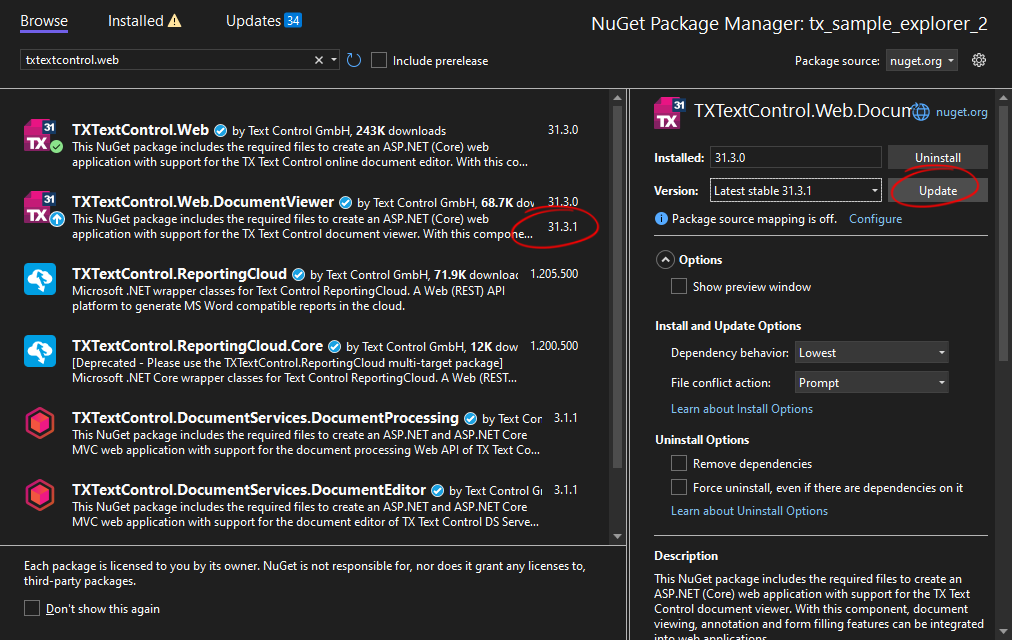Select the TXTextControl.Web.DocumentViewer package title

click(203, 202)
